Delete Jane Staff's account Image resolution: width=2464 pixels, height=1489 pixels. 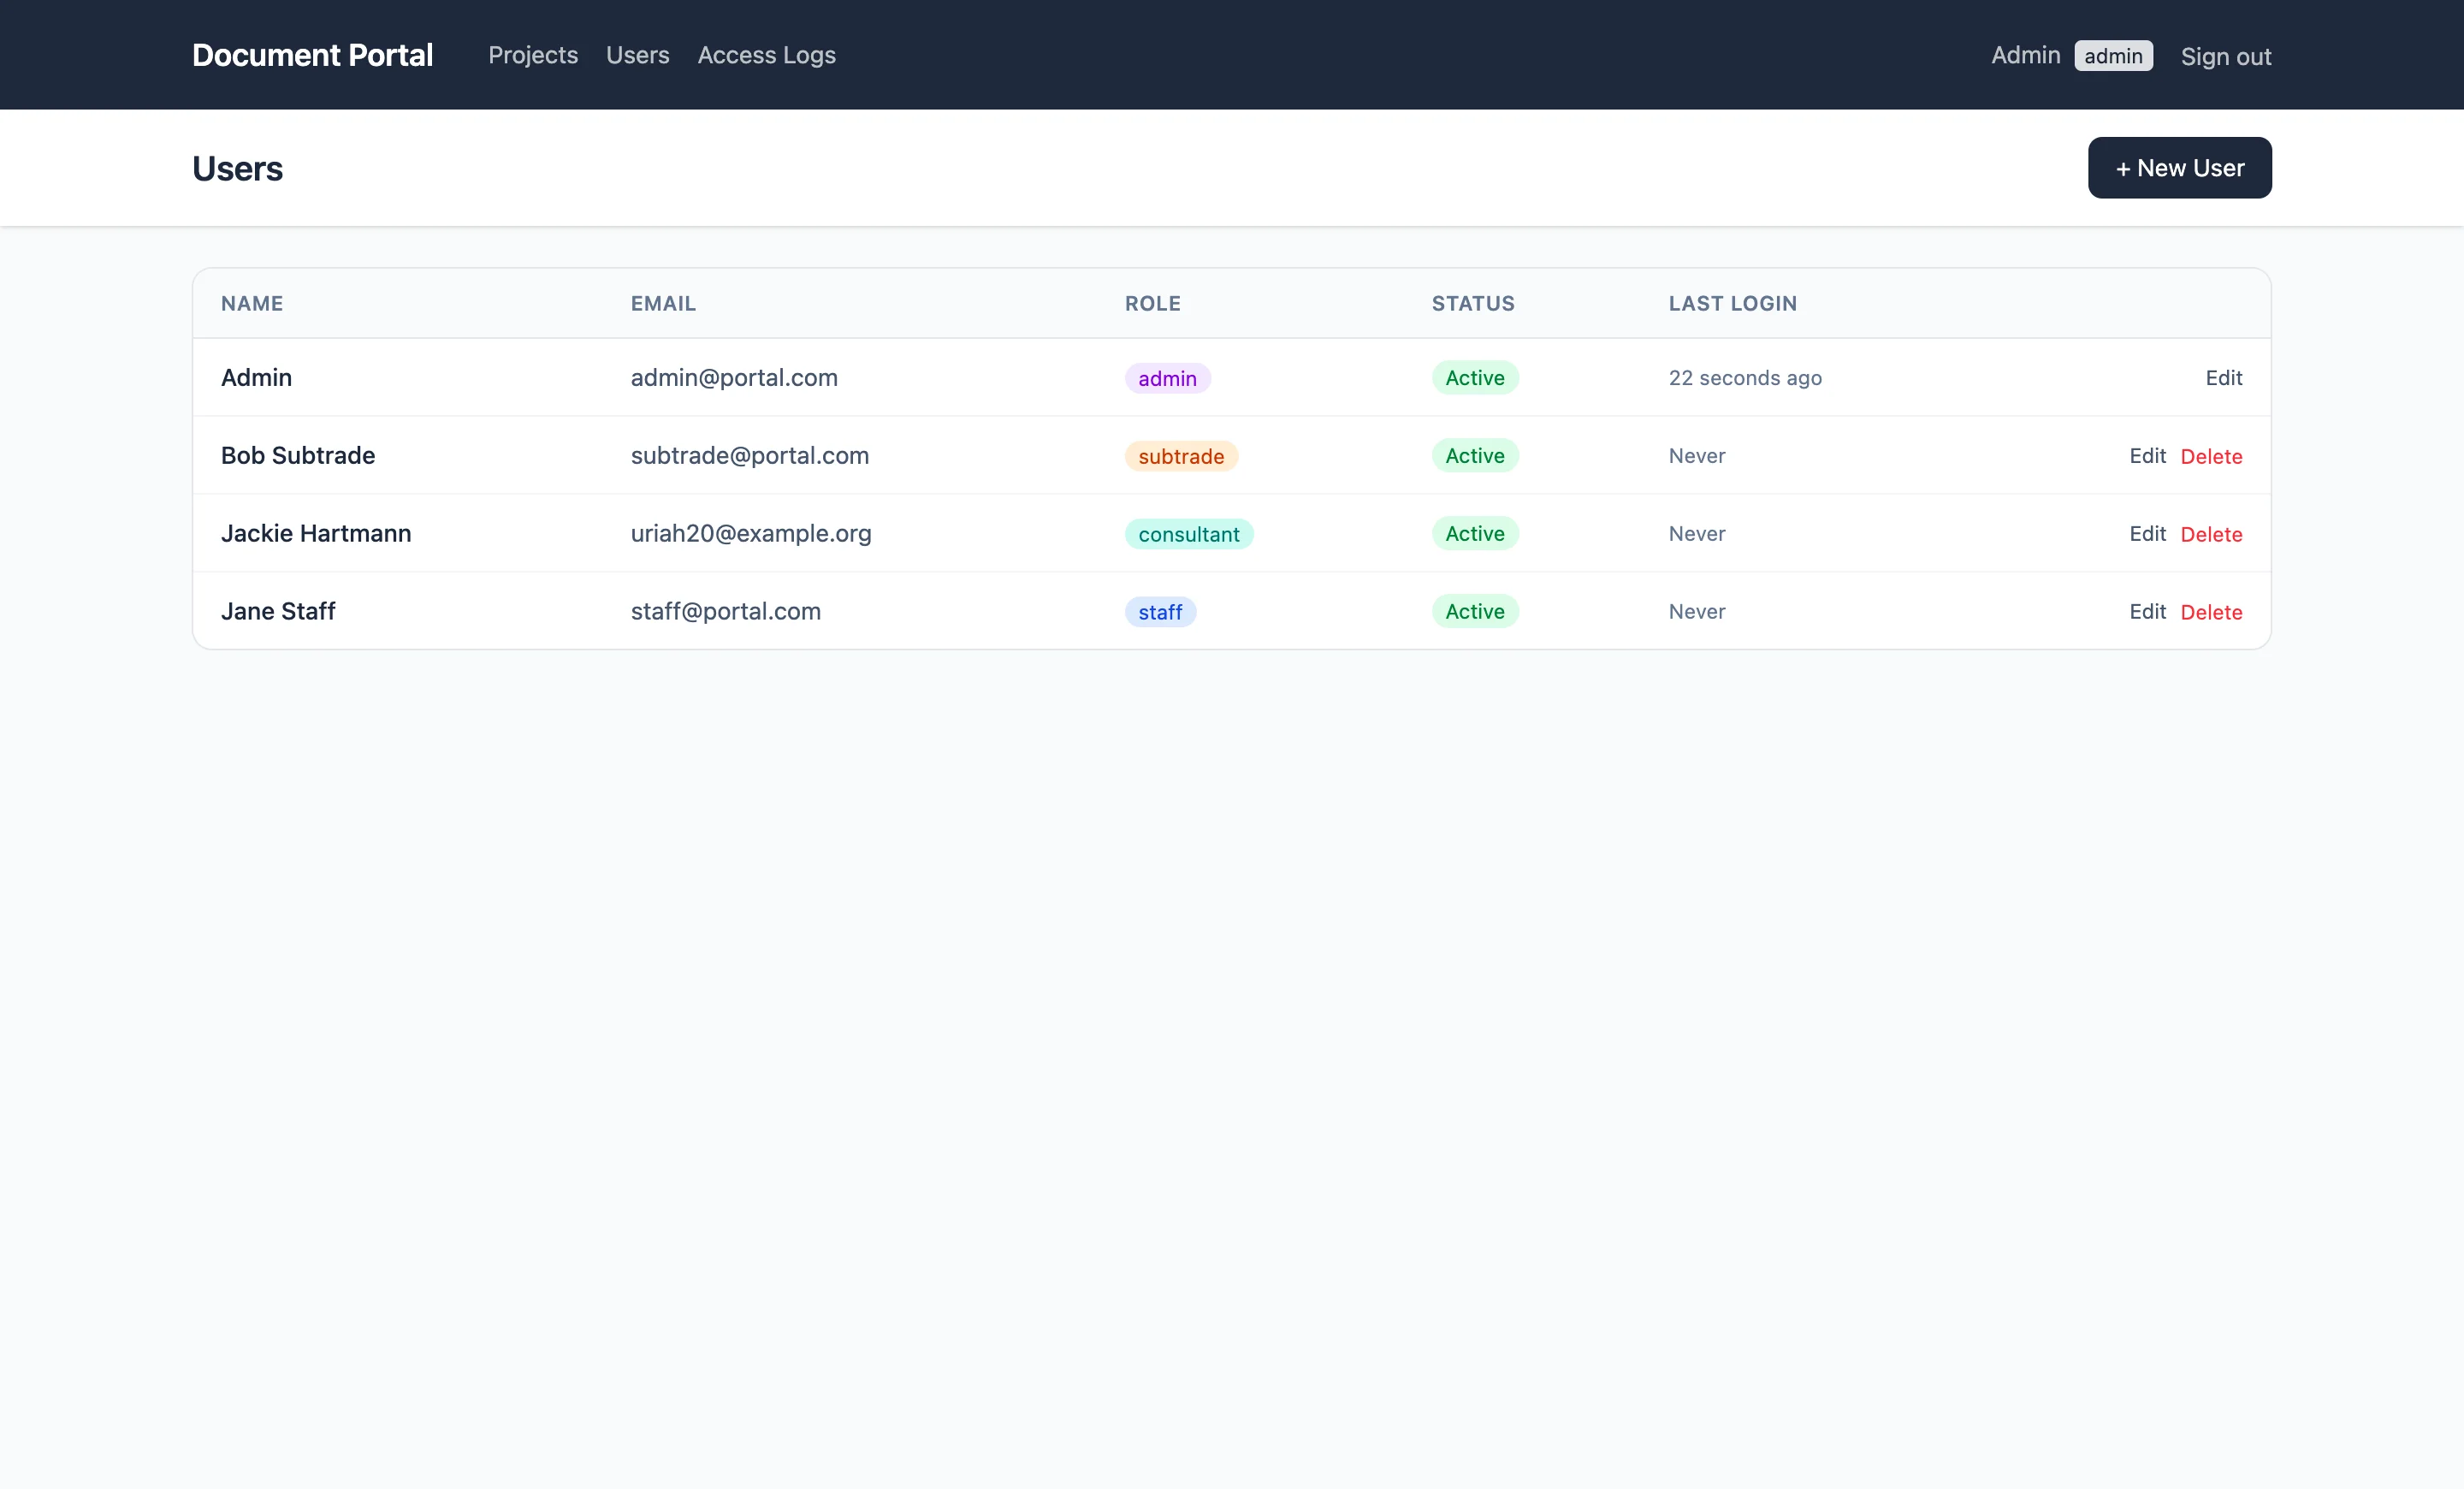2211,611
